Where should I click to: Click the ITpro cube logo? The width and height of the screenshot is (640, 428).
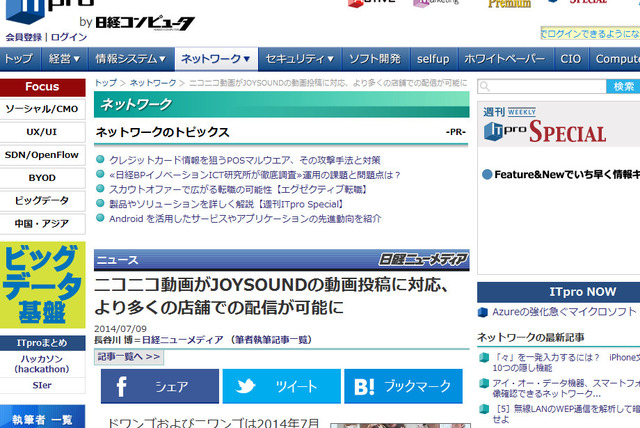(24, 11)
